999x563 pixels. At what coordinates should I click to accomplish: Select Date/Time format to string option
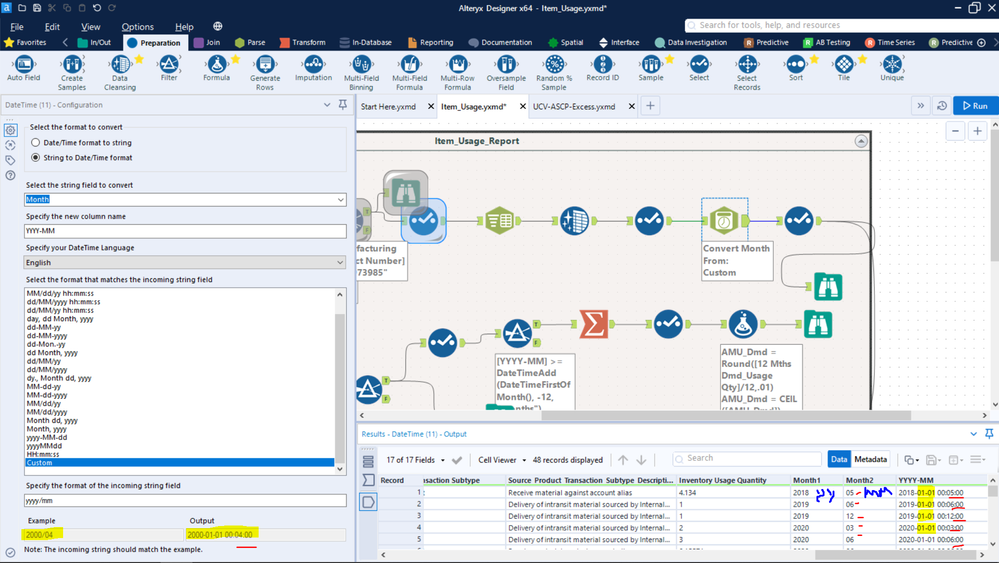[37, 143]
